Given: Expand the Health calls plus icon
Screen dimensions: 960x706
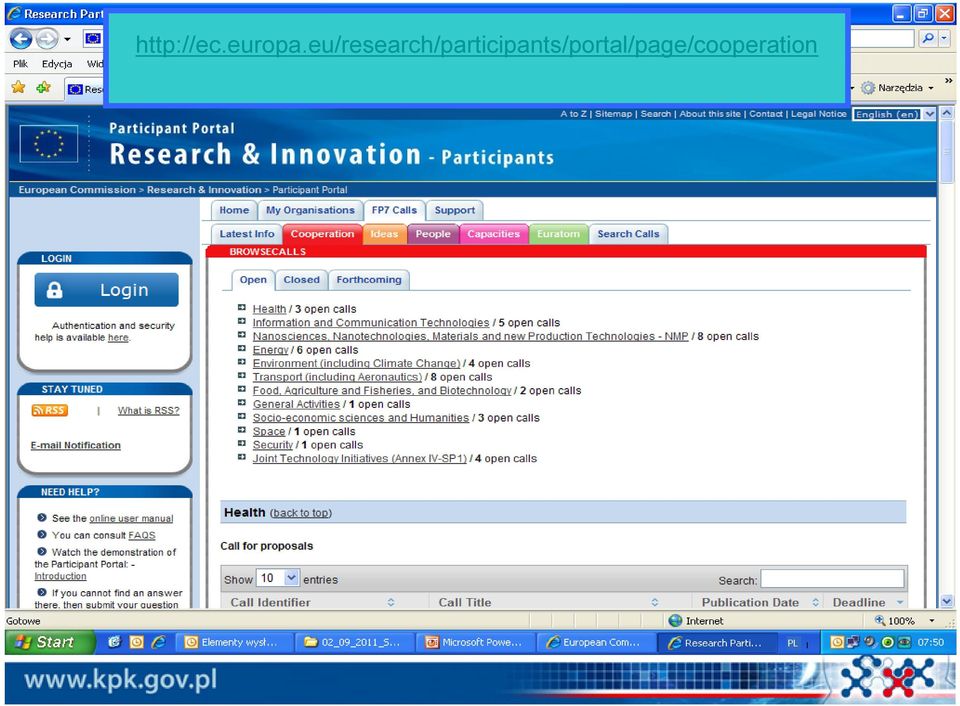Looking at the screenshot, I should click(242, 308).
